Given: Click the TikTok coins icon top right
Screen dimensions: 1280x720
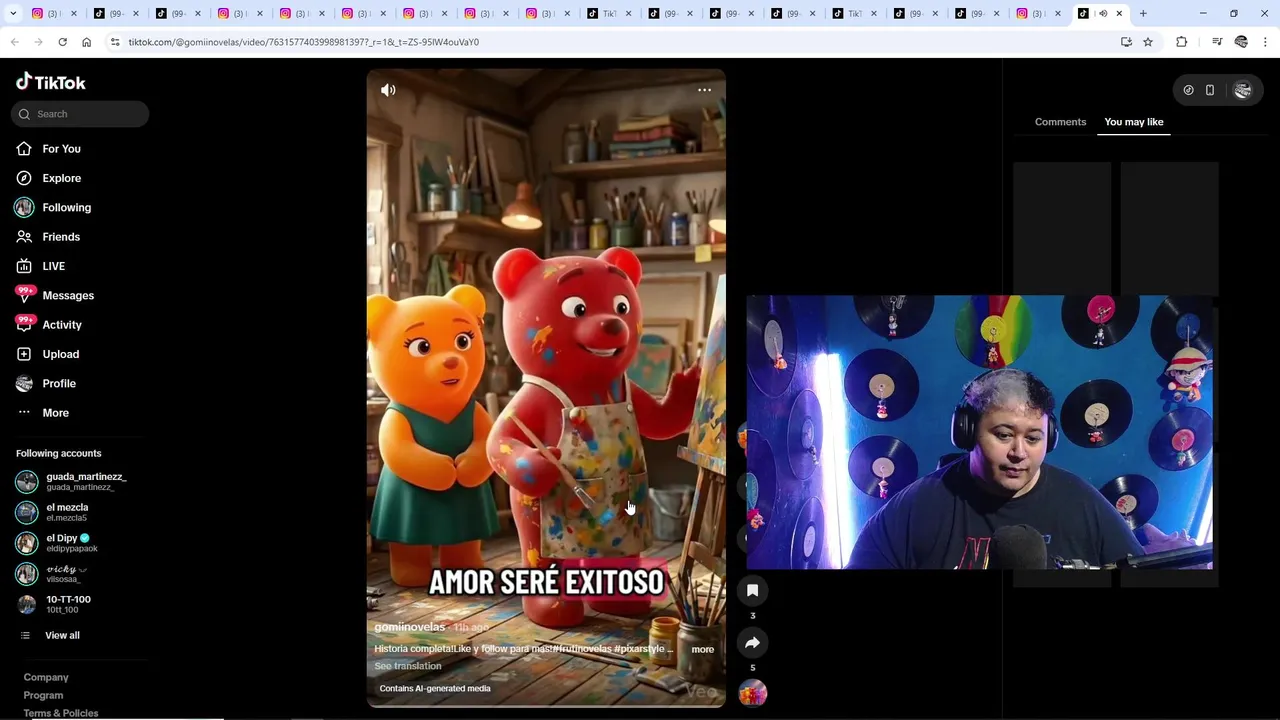Looking at the screenshot, I should pyautogui.click(x=1188, y=90).
